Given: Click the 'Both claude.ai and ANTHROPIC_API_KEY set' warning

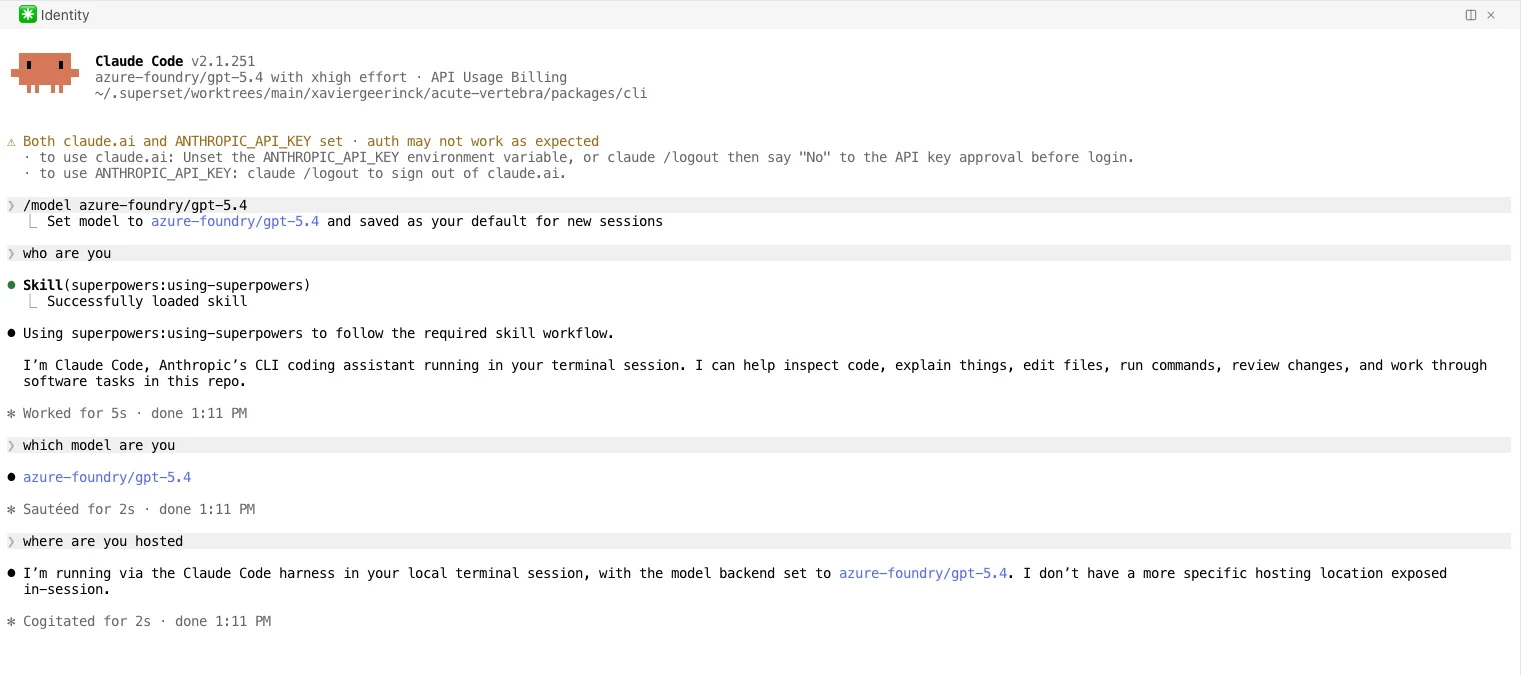Looking at the screenshot, I should pos(311,141).
